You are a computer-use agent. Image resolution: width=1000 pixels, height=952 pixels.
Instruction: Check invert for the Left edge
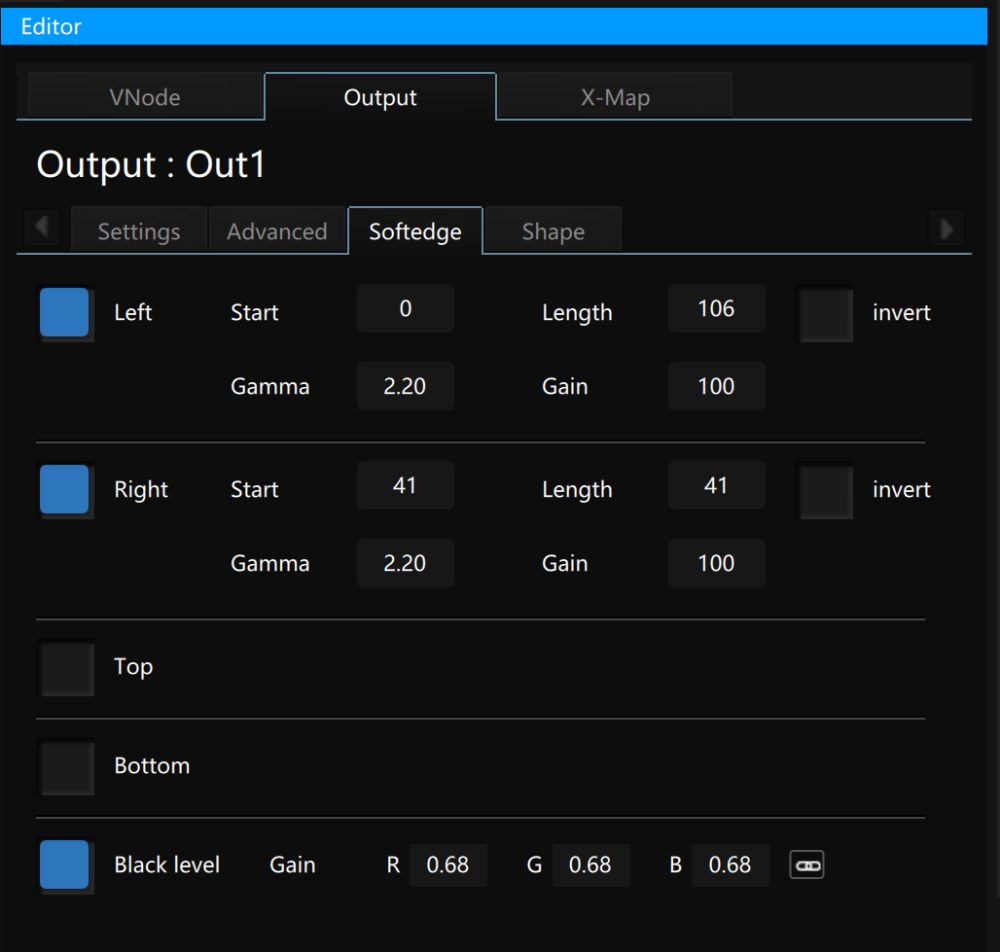click(x=826, y=314)
